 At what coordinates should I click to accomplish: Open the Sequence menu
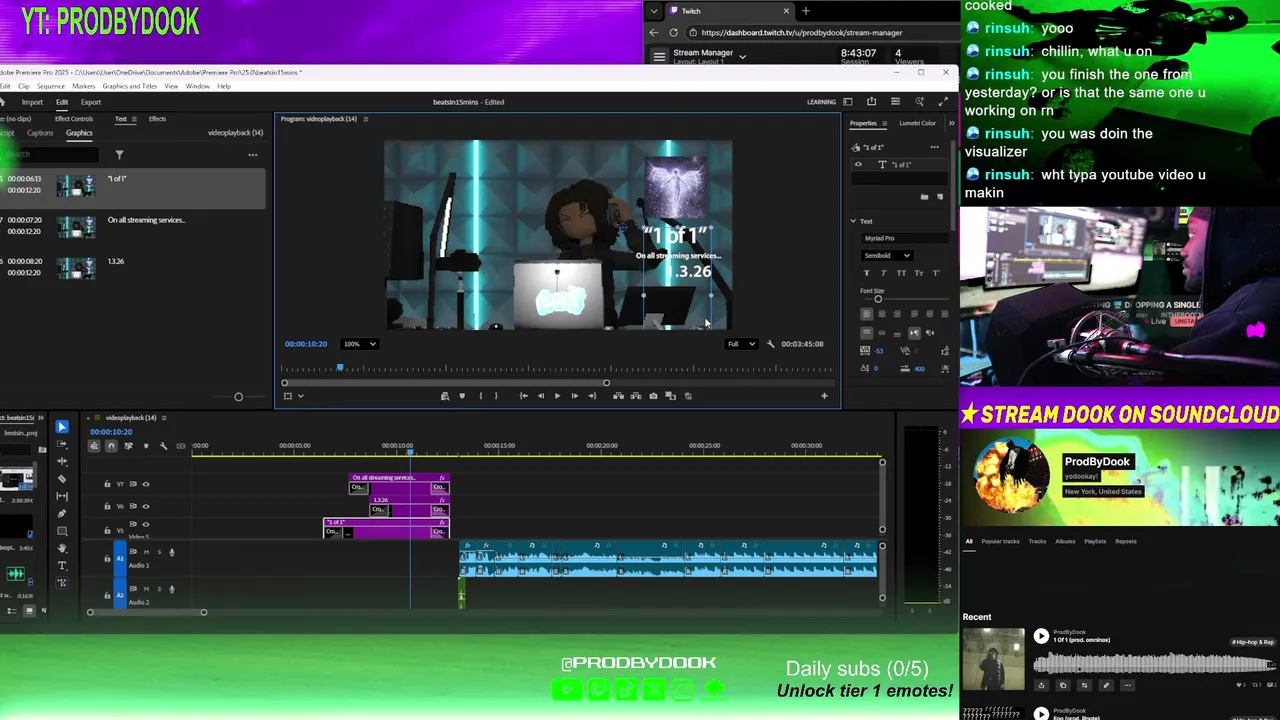tap(50, 86)
